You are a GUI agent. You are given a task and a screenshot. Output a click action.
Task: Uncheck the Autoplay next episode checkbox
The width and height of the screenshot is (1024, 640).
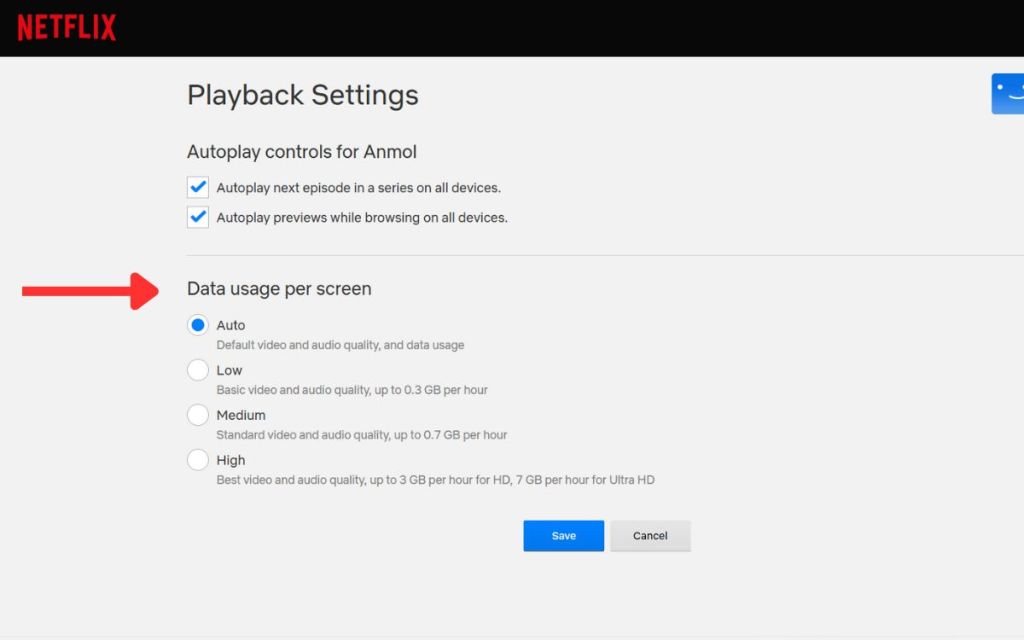[198, 187]
